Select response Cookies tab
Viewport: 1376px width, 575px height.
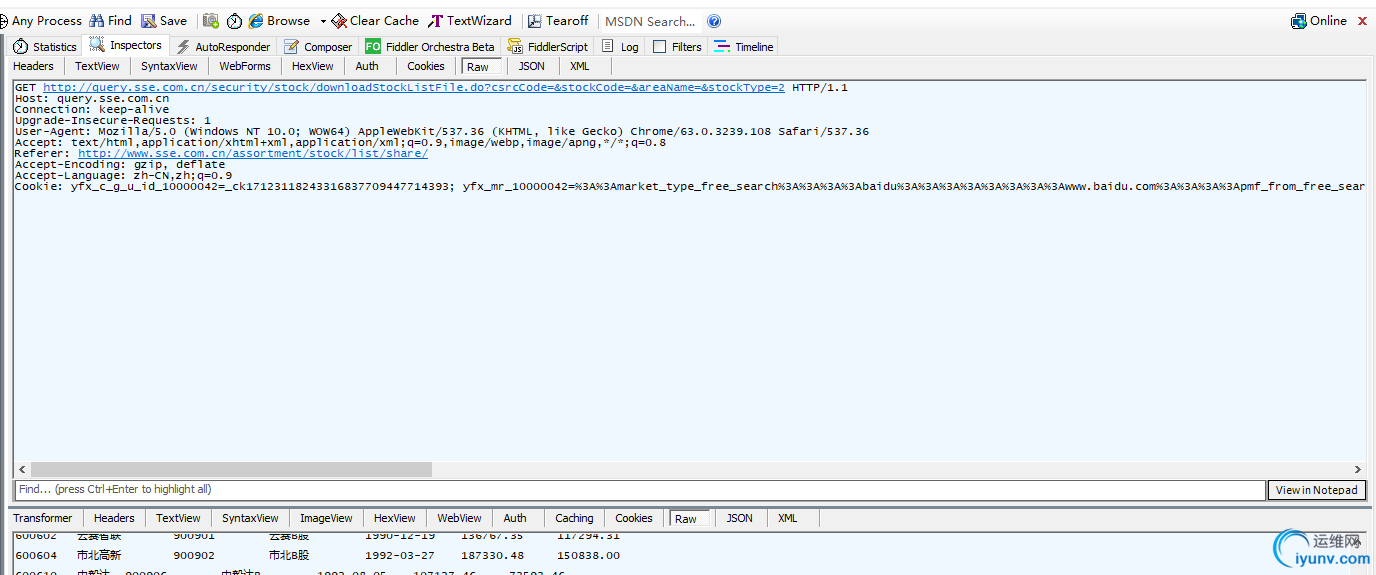[x=634, y=518]
